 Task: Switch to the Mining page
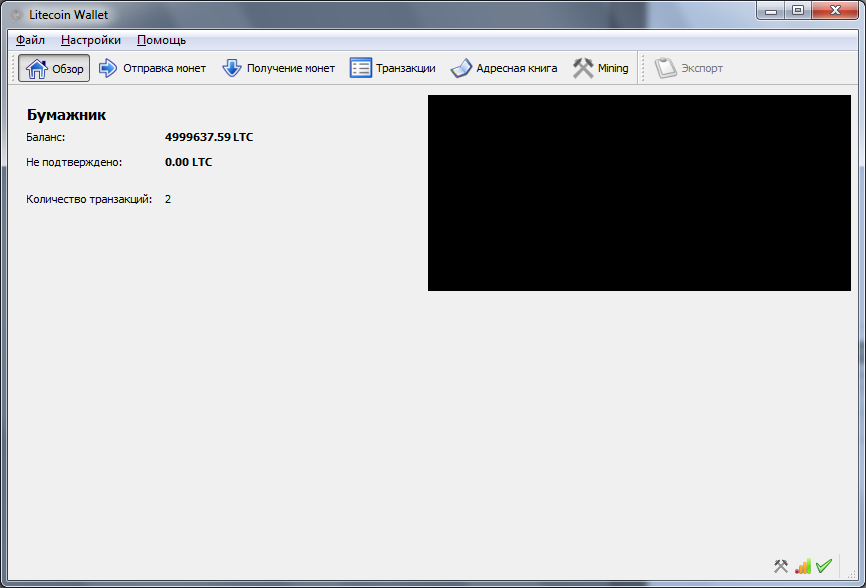601,68
